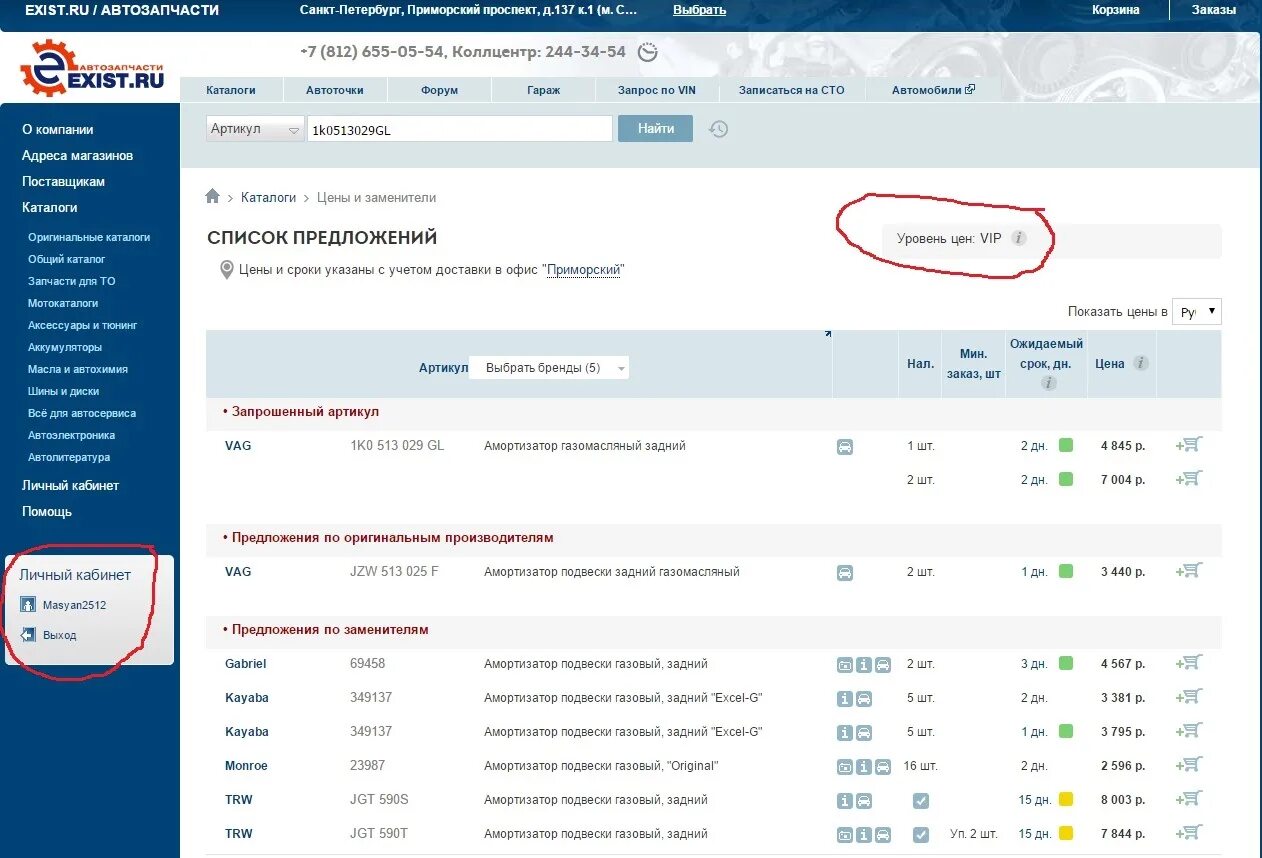Click Каталоги in the breadcrumb
1262x858 pixels.
[268, 198]
